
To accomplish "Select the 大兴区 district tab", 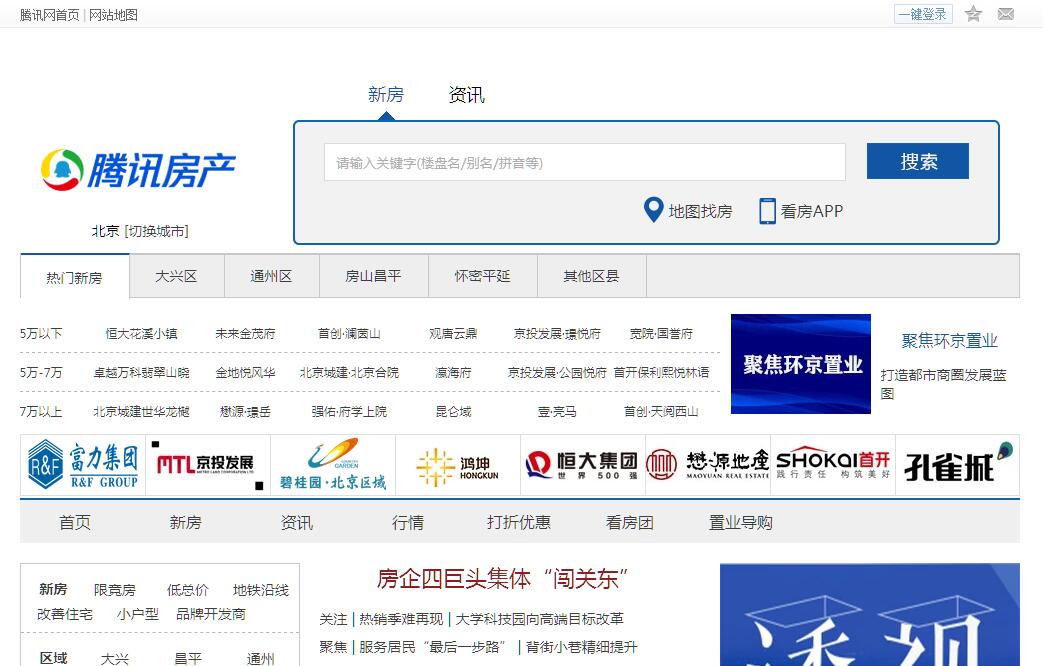I will 176,276.
